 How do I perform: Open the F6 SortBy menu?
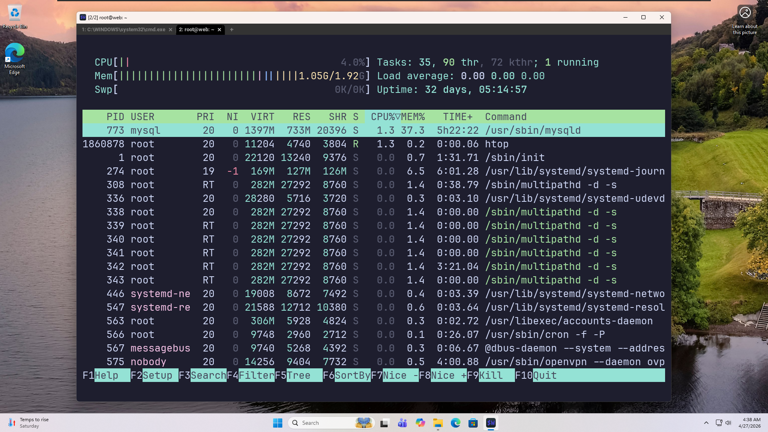(351, 376)
